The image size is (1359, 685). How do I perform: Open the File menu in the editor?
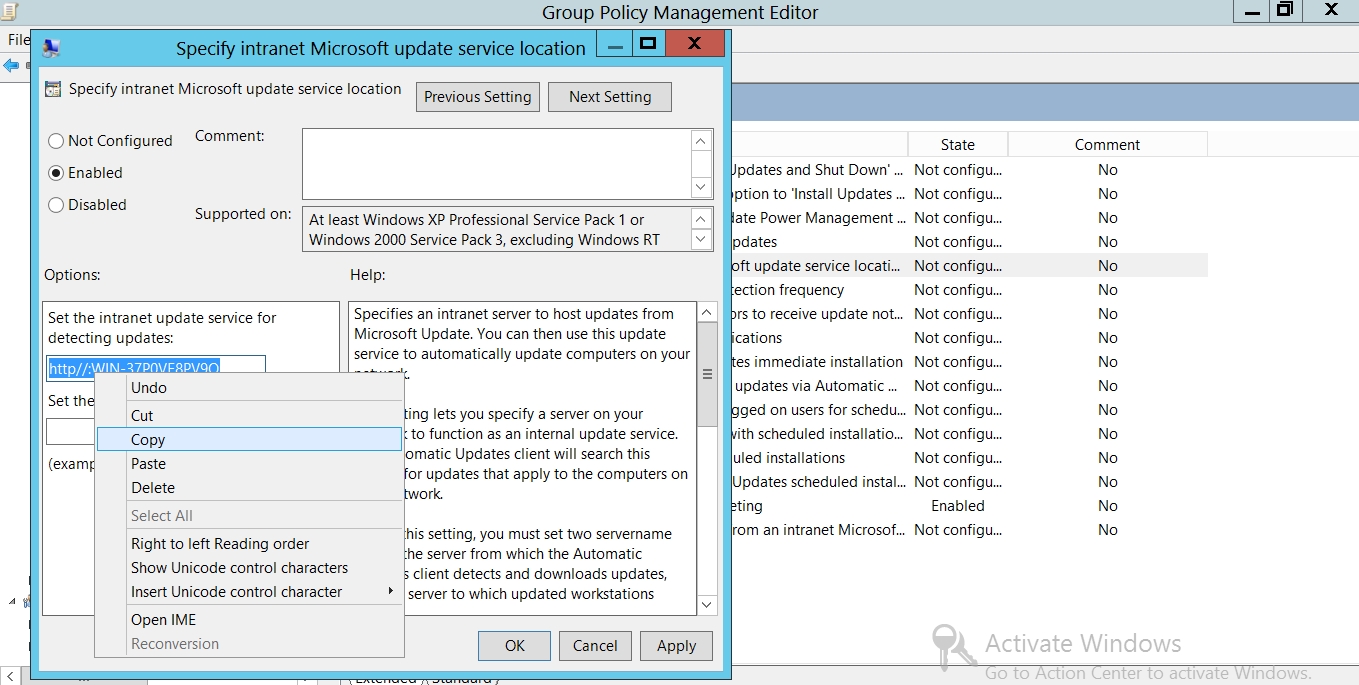(x=18, y=40)
